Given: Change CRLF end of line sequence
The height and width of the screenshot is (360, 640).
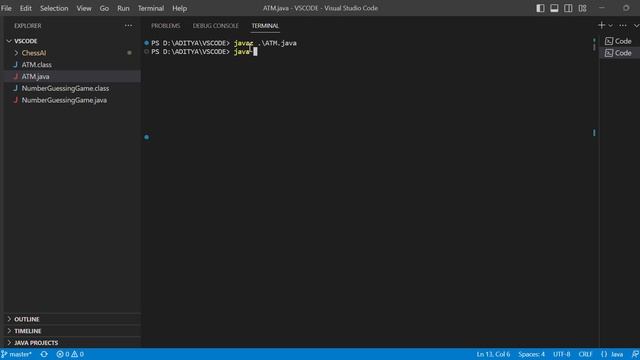Looking at the screenshot, I should point(585,354).
